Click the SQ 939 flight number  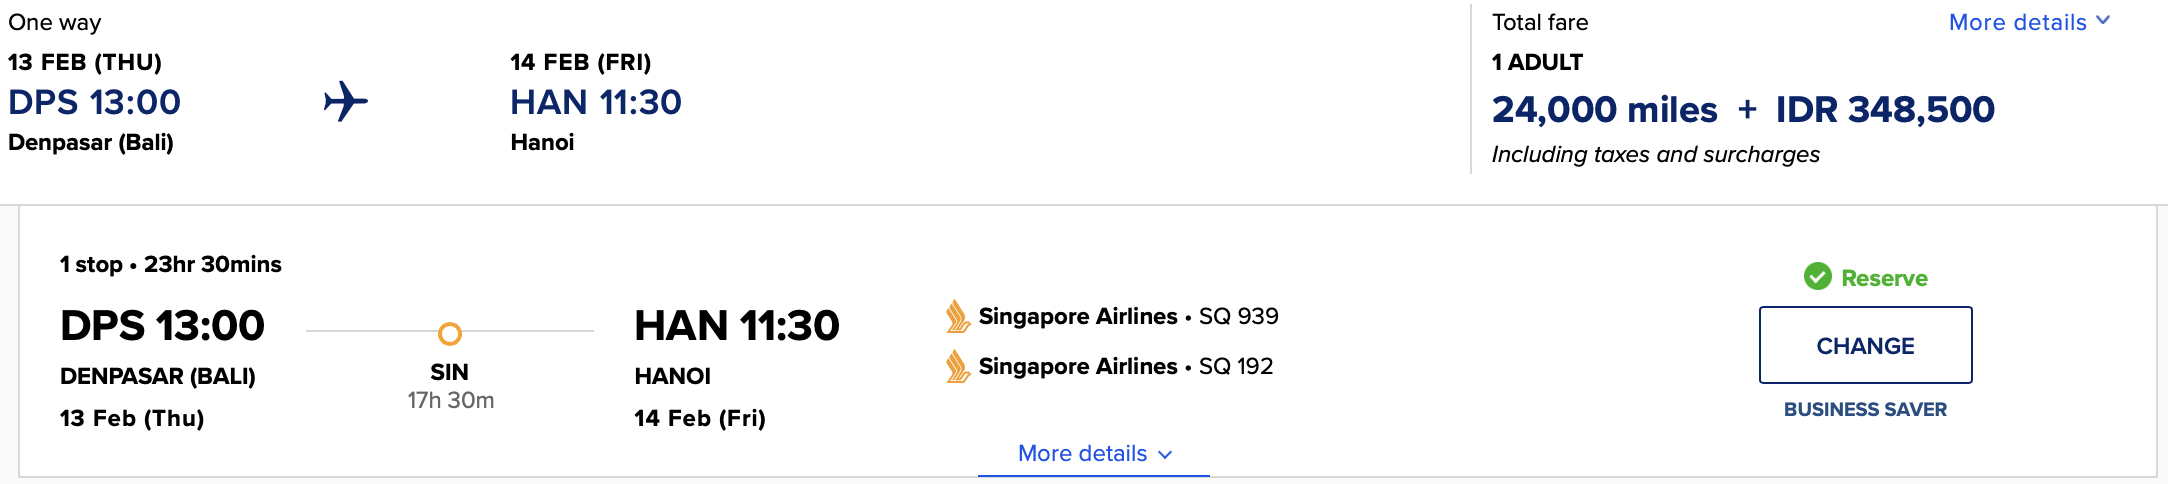(x=1238, y=316)
